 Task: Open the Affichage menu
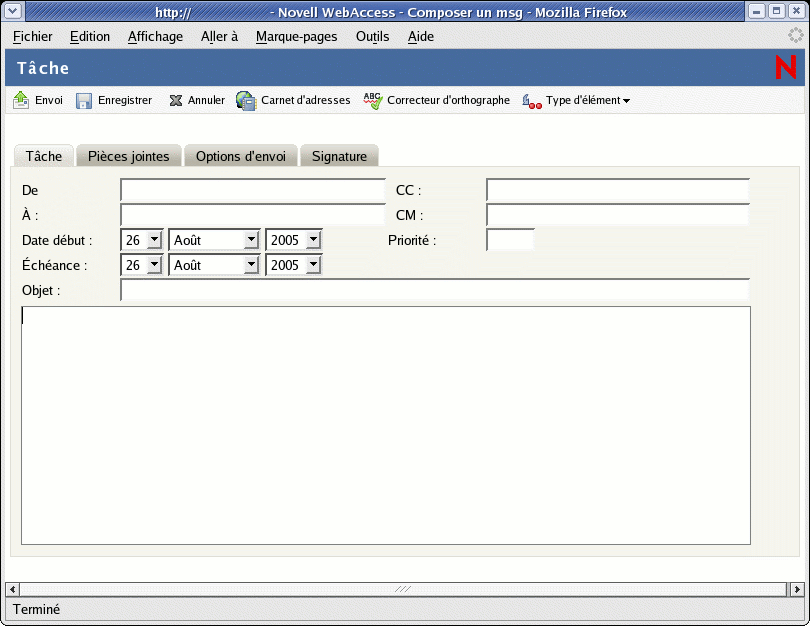pyautogui.click(x=155, y=37)
